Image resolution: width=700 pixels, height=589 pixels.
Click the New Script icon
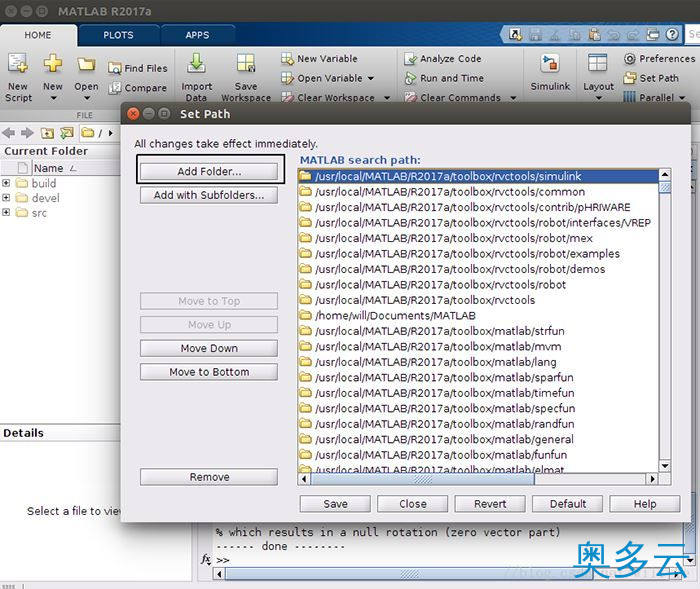pyautogui.click(x=18, y=63)
